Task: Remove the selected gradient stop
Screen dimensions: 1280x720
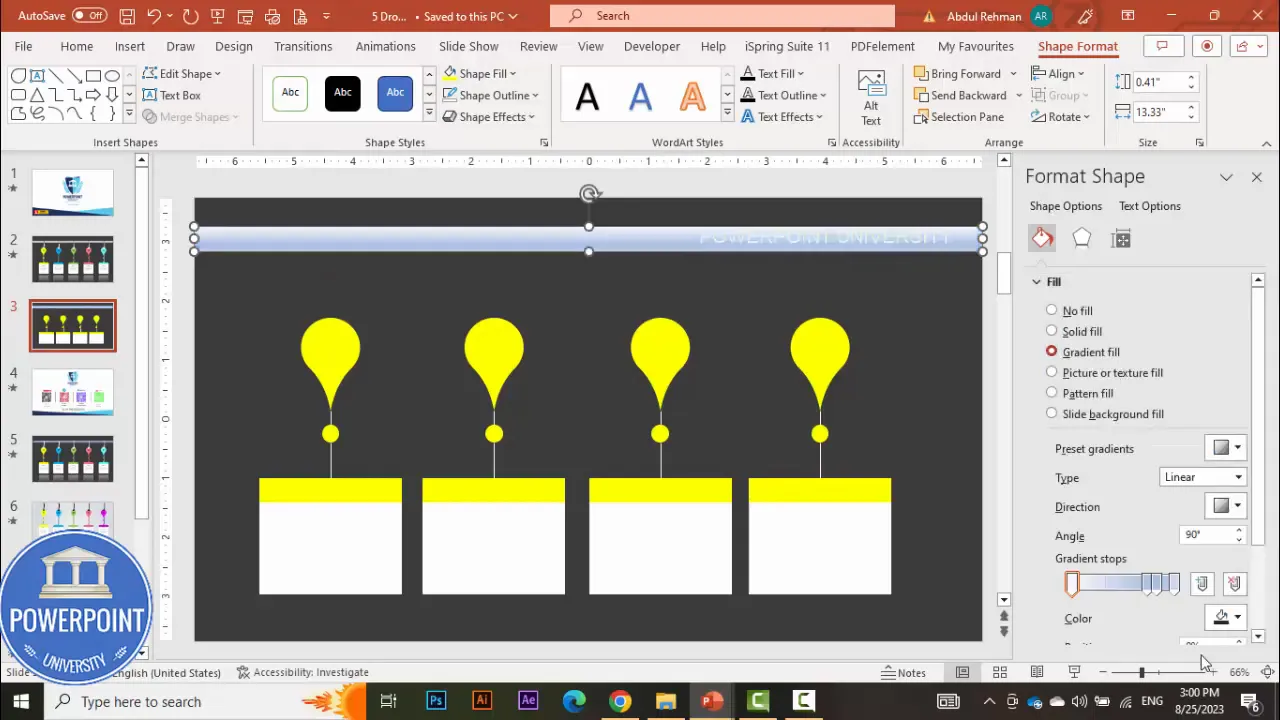Action: (1234, 584)
